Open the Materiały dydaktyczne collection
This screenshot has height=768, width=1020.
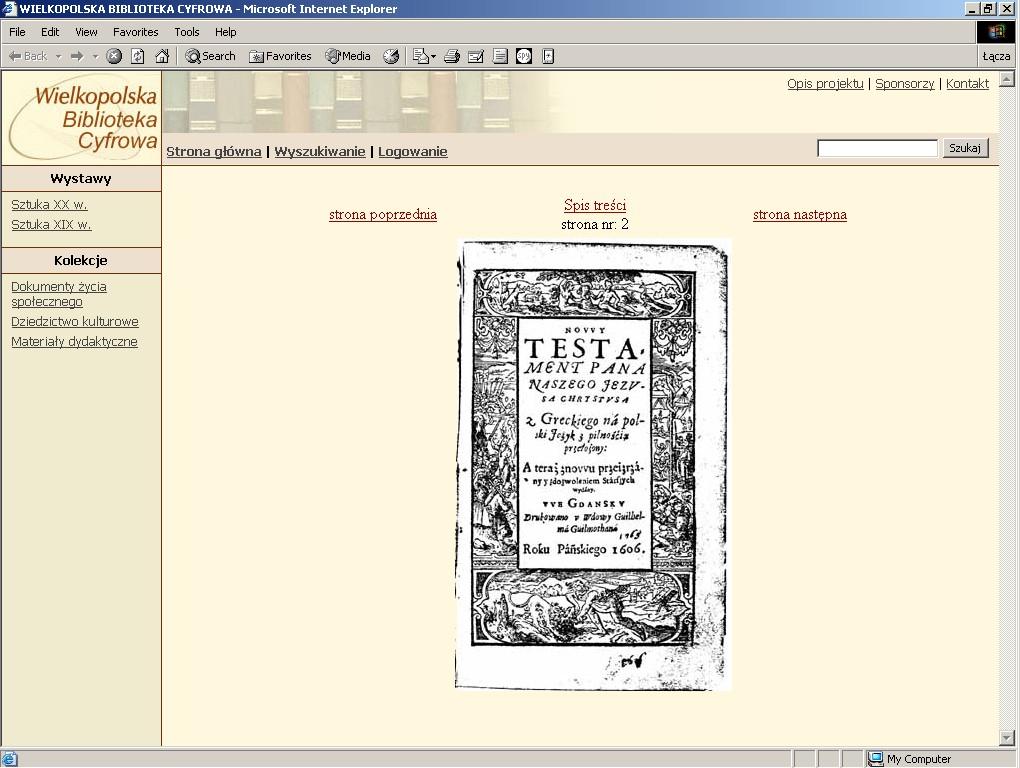point(74,342)
